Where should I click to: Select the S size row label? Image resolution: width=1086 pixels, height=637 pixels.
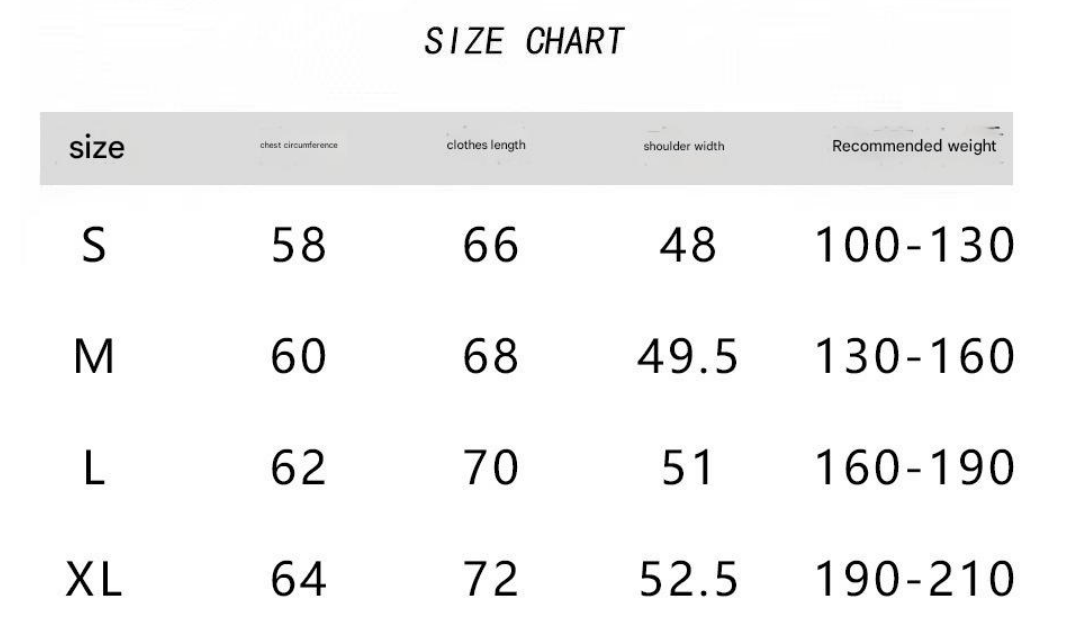93,246
